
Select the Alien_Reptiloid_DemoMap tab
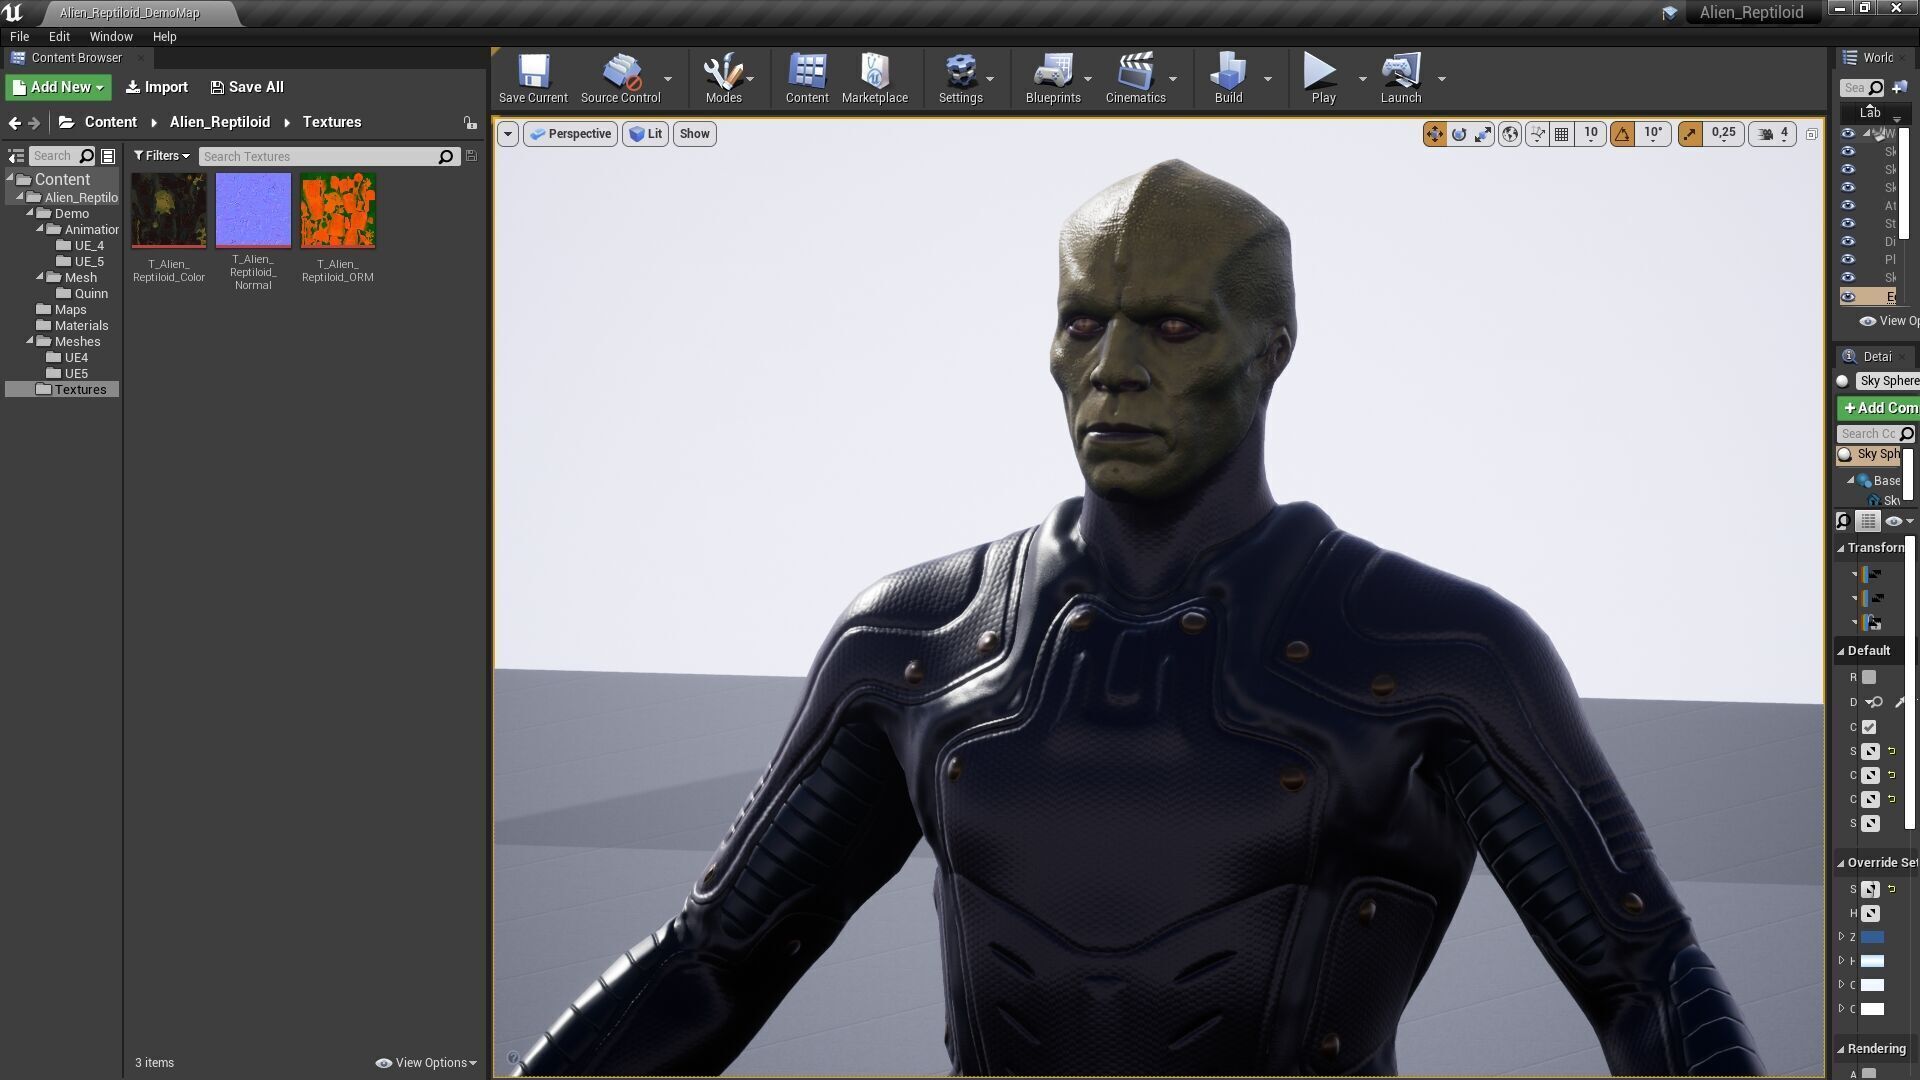[130, 13]
